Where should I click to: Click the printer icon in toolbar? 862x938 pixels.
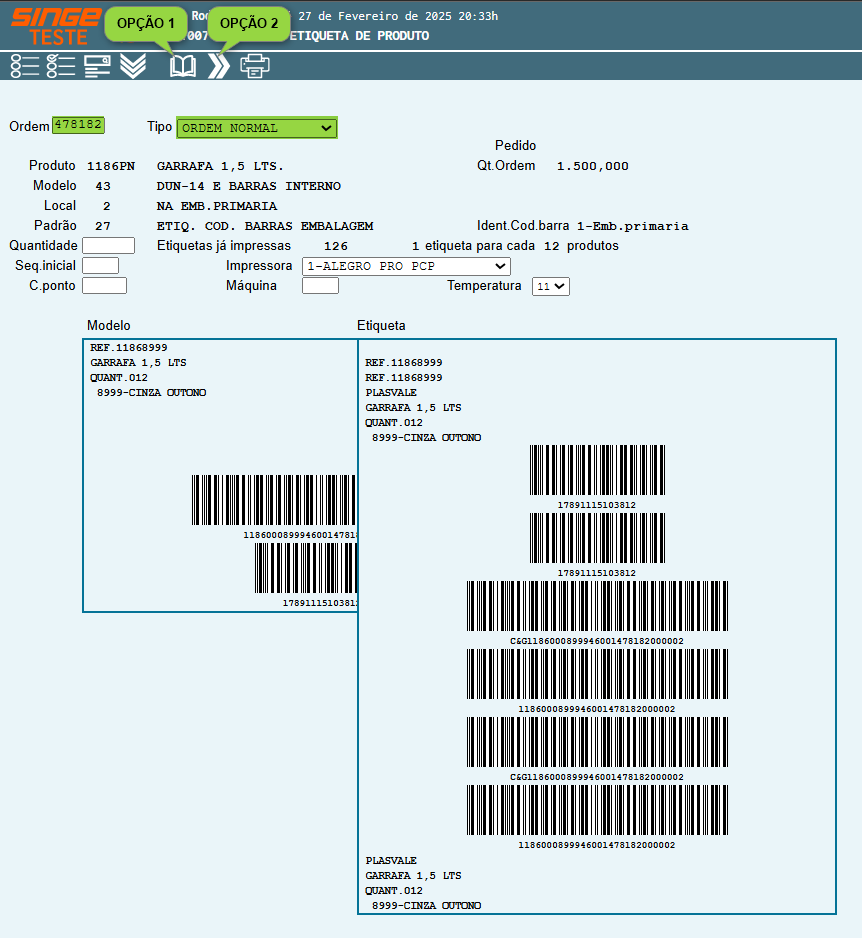(x=254, y=66)
